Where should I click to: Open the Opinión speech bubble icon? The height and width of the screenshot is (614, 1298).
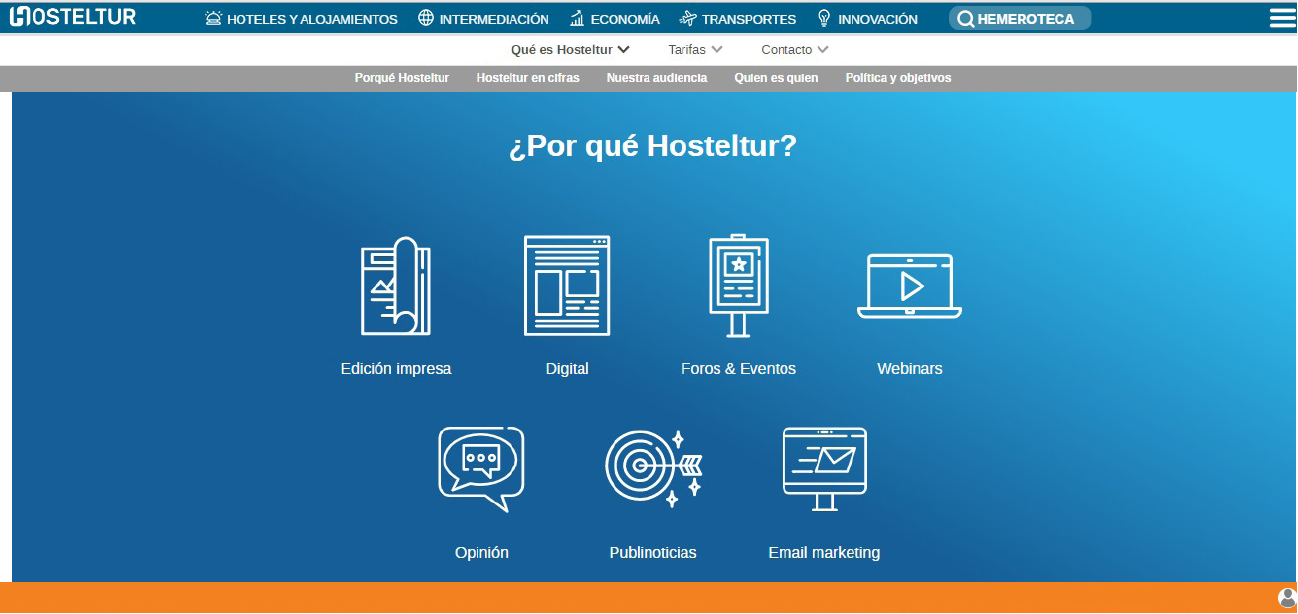click(481, 469)
